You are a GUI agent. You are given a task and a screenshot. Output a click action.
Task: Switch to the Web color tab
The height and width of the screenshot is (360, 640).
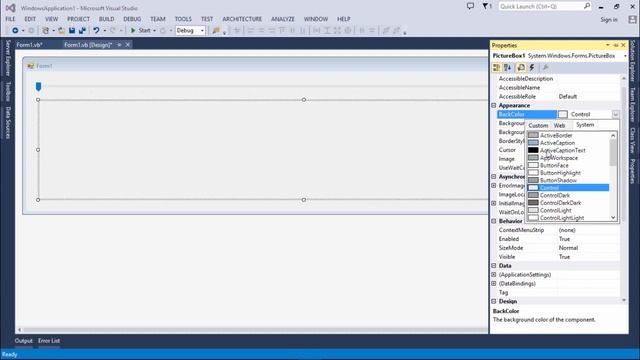pyautogui.click(x=560, y=125)
